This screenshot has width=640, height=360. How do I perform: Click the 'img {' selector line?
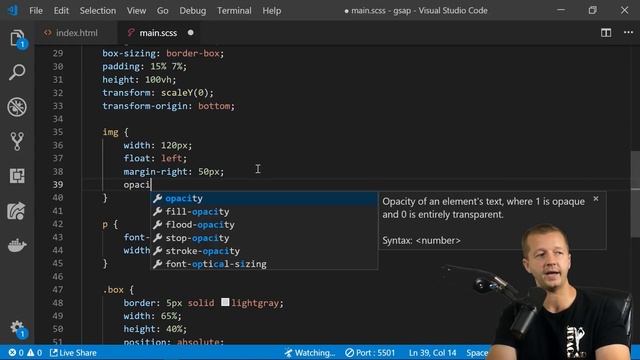(x=116, y=132)
